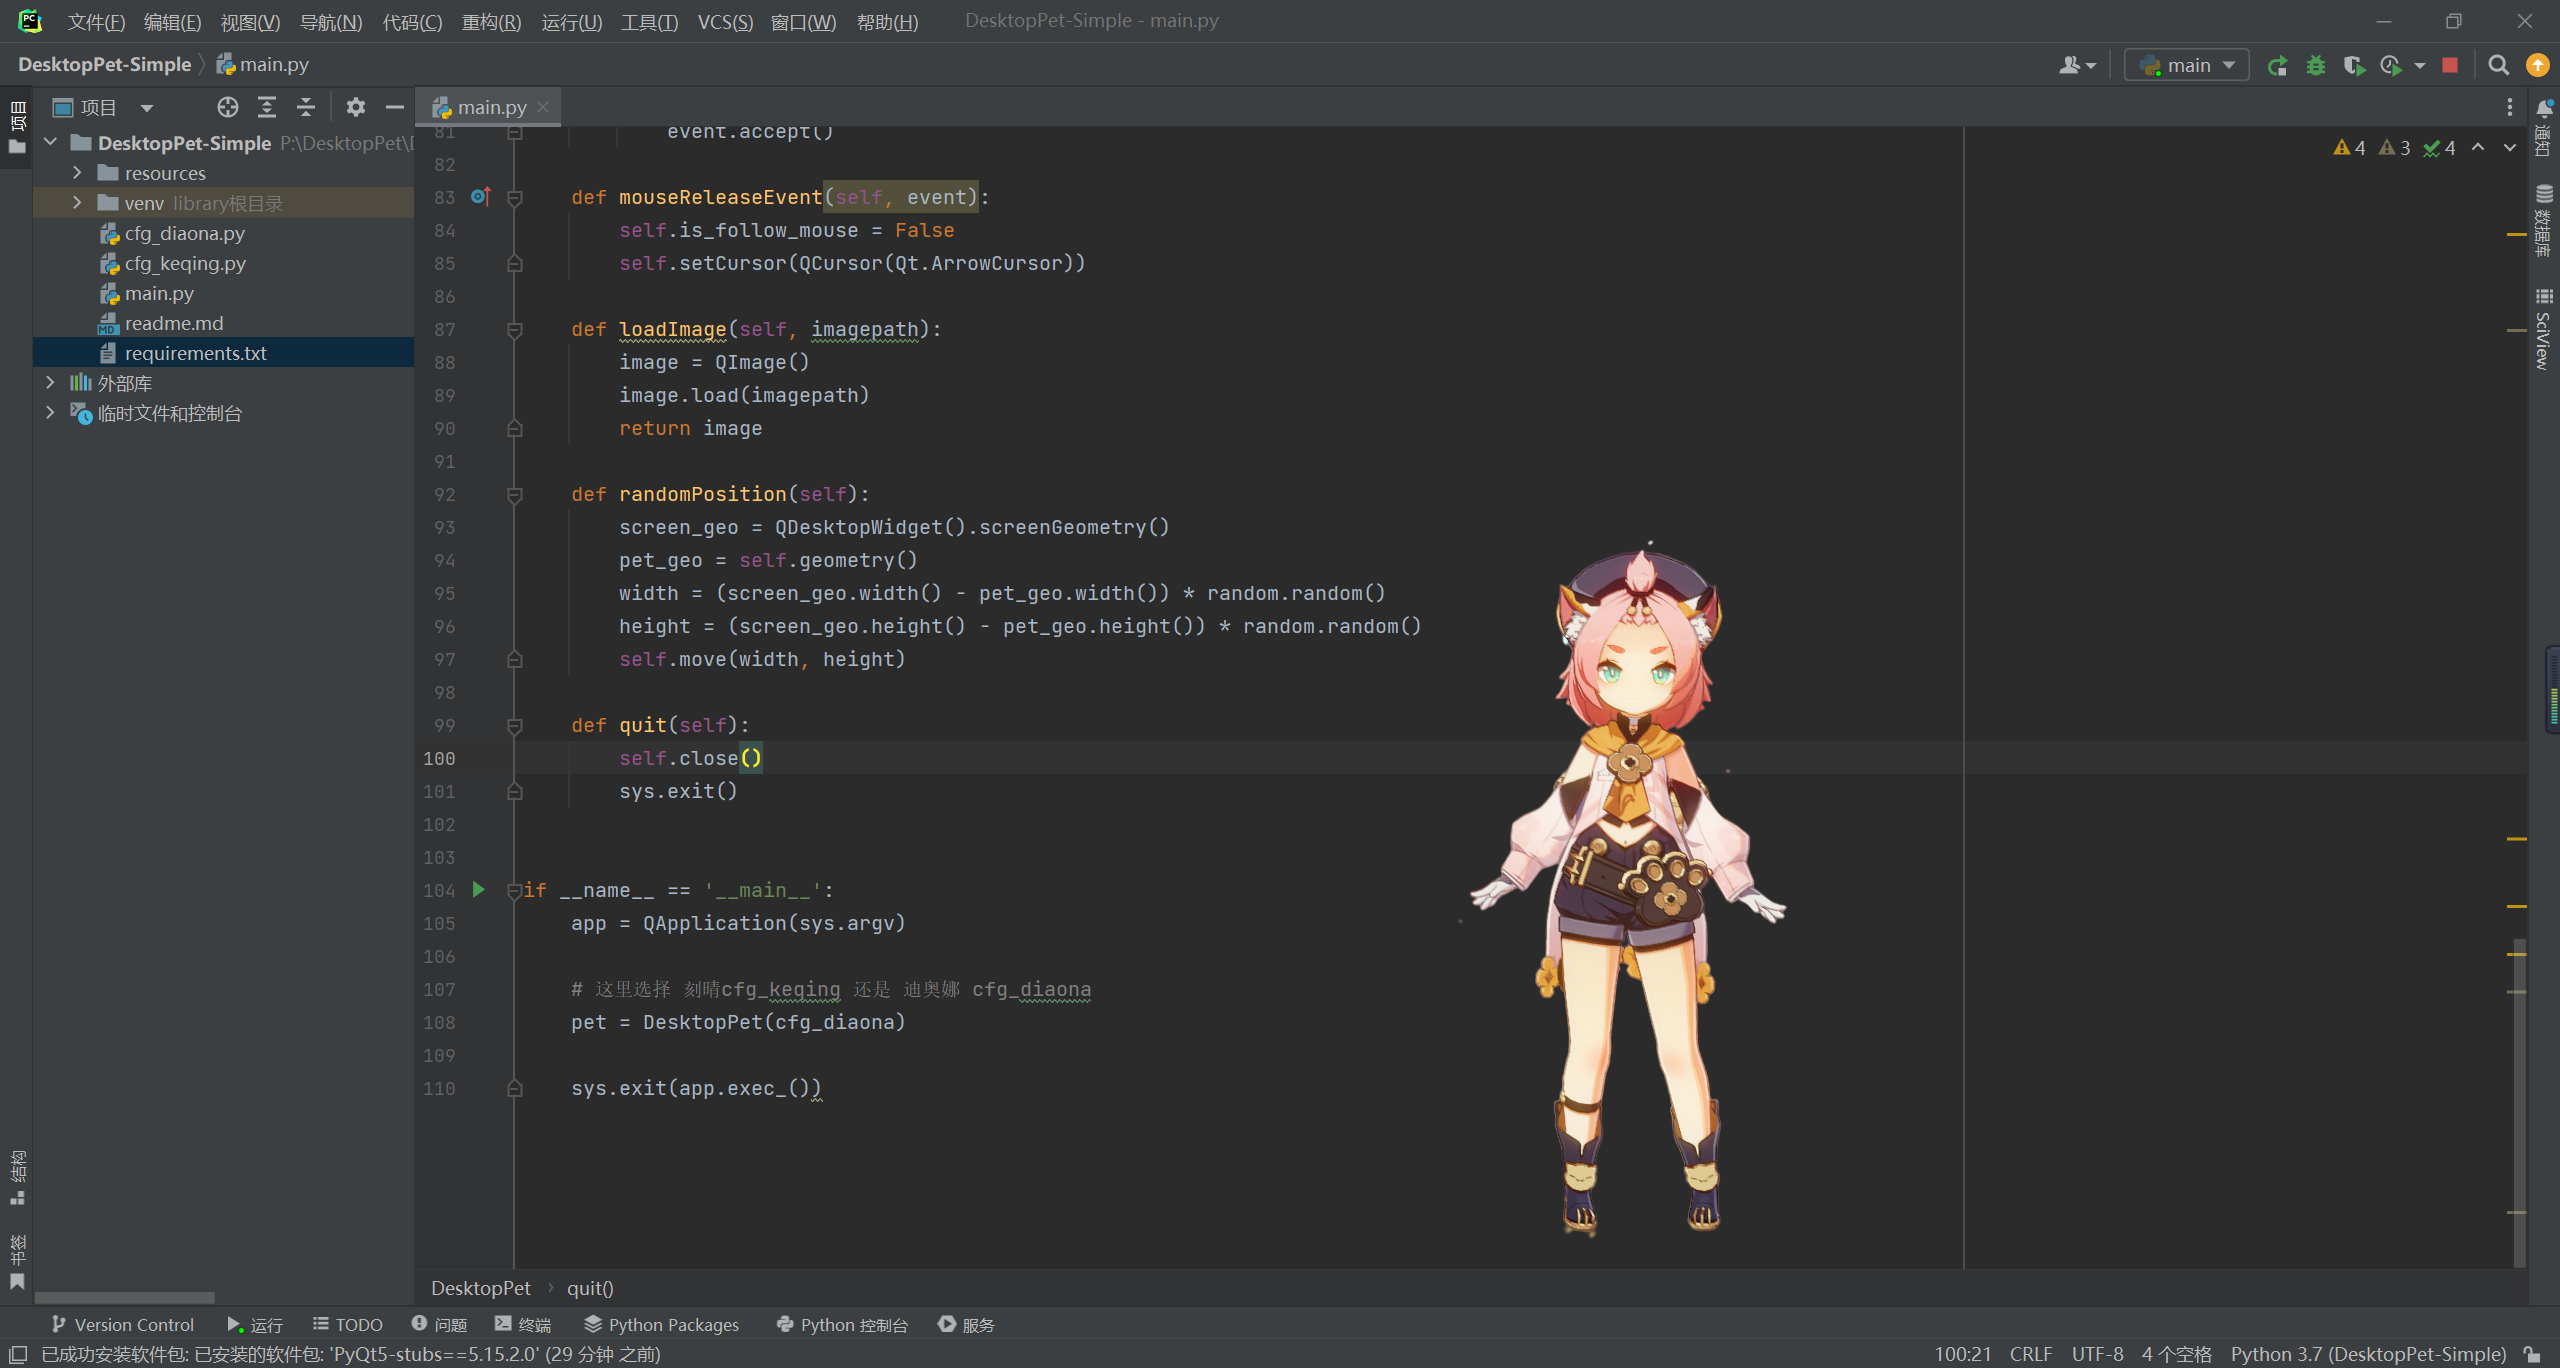The height and width of the screenshot is (1368, 2560).
Task: Click the DesktopPet breadcrumb link
Action: click(480, 1288)
